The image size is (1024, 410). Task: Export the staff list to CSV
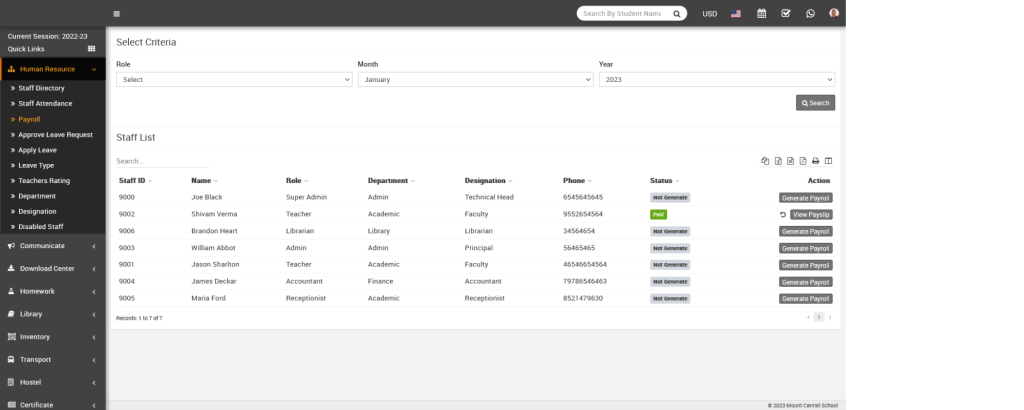(791, 161)
